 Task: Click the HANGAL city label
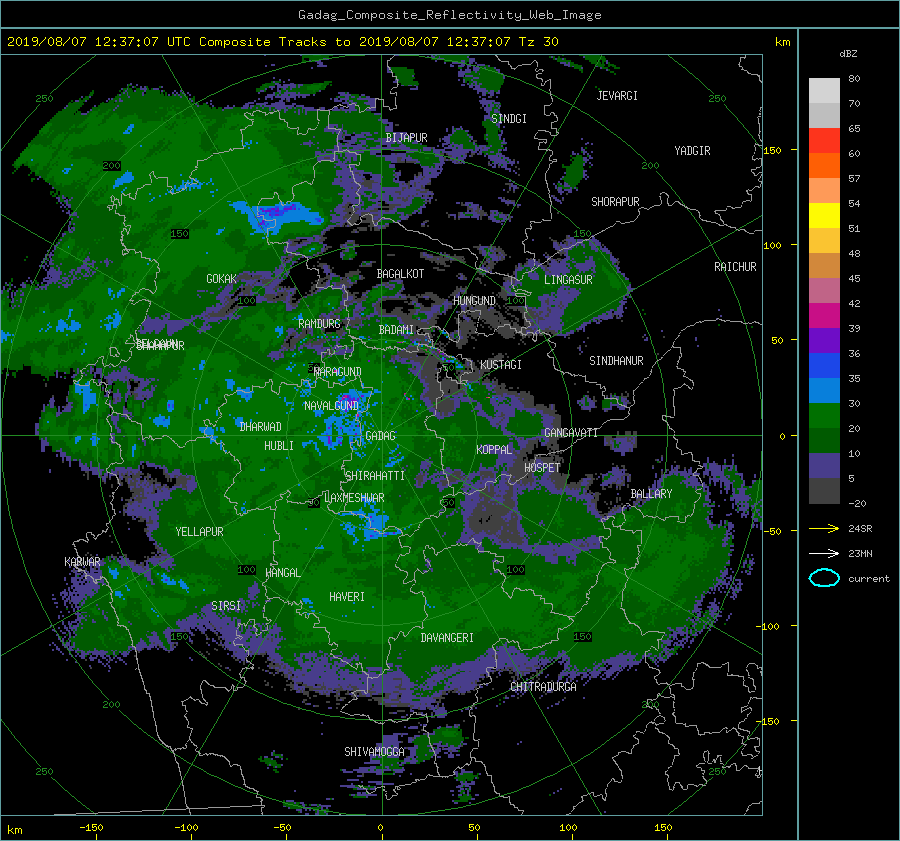tap(282, 573)
